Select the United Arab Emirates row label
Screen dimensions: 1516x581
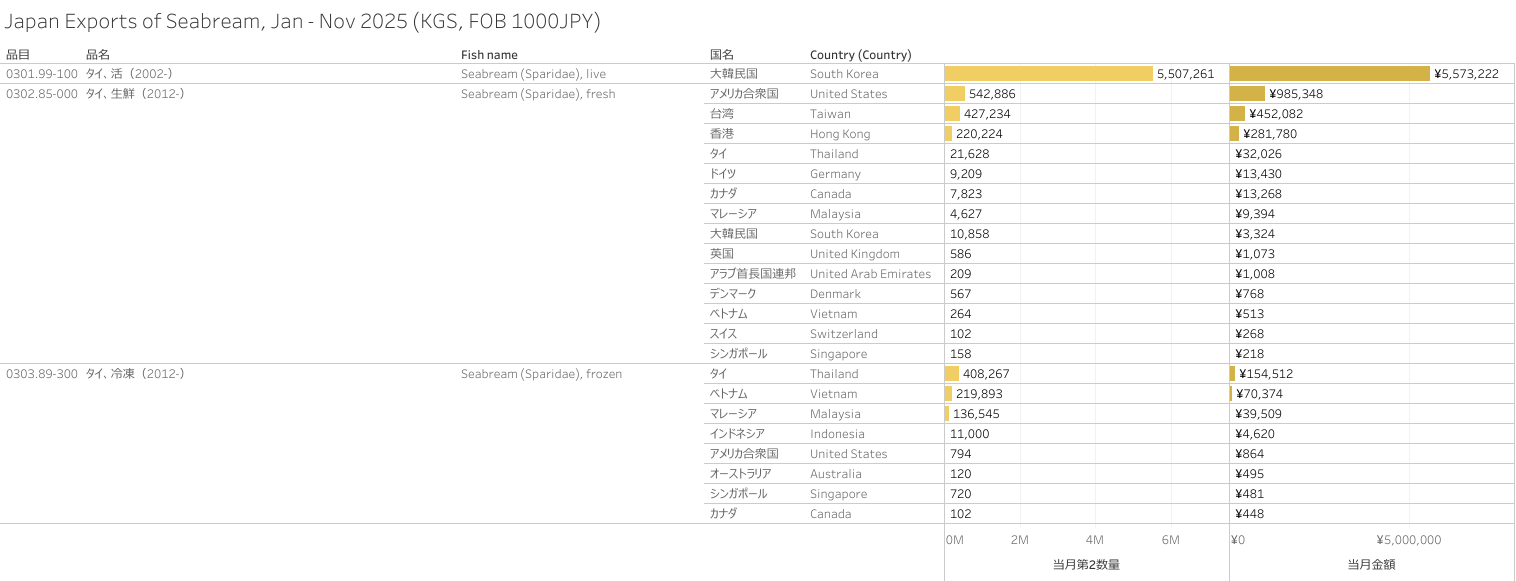tap(870, 274)
